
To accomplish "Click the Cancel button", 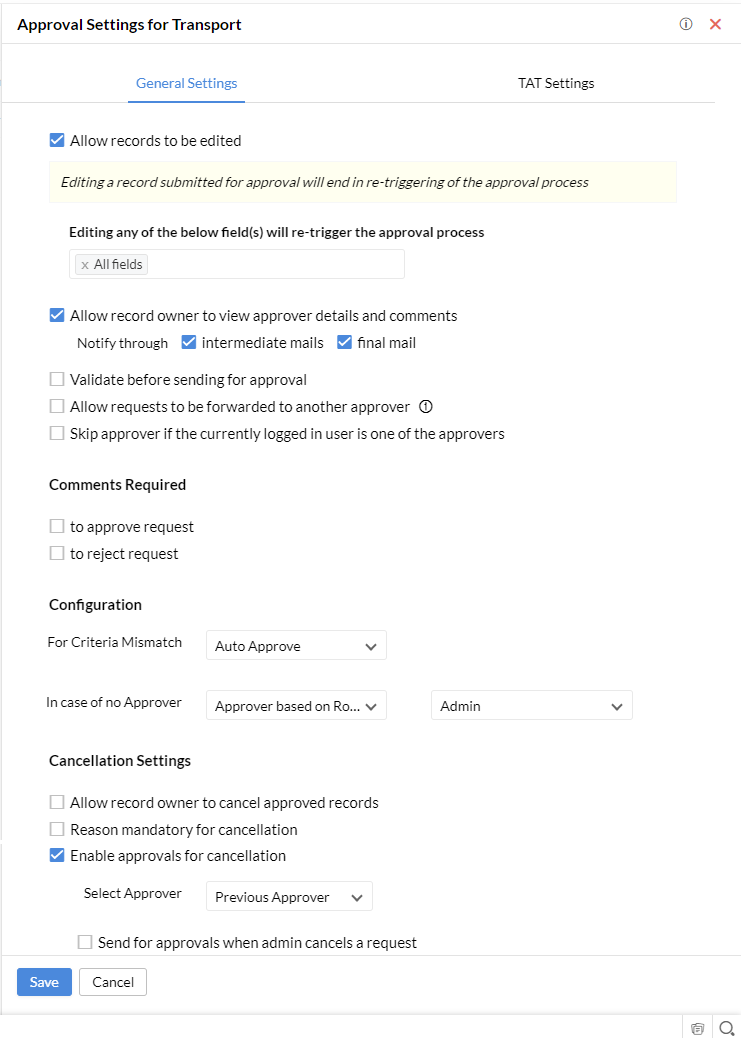I will 113,982.
